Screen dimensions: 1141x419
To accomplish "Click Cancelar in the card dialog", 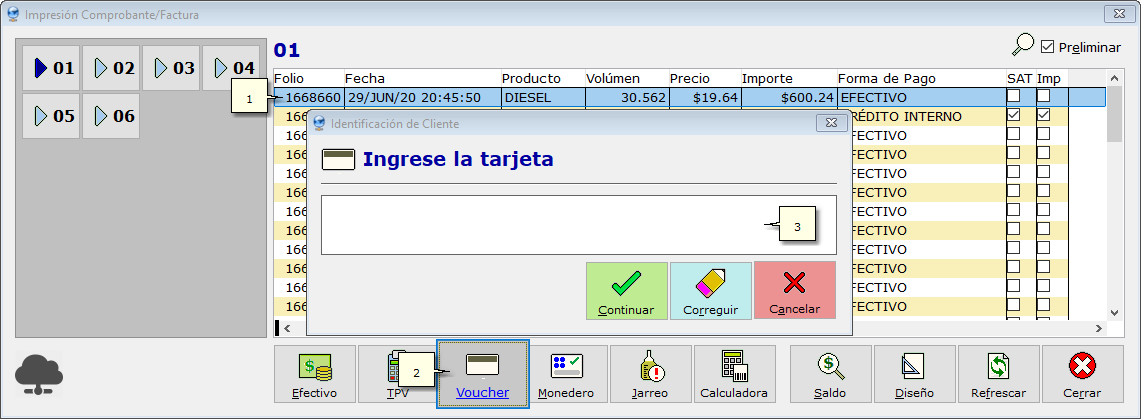I will [794, 292].
